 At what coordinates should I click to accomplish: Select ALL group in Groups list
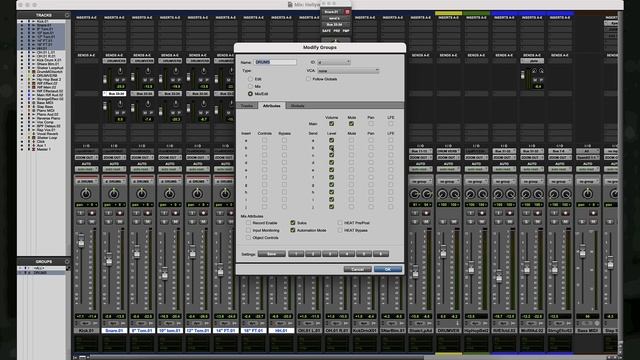click(x=42, y=268)
